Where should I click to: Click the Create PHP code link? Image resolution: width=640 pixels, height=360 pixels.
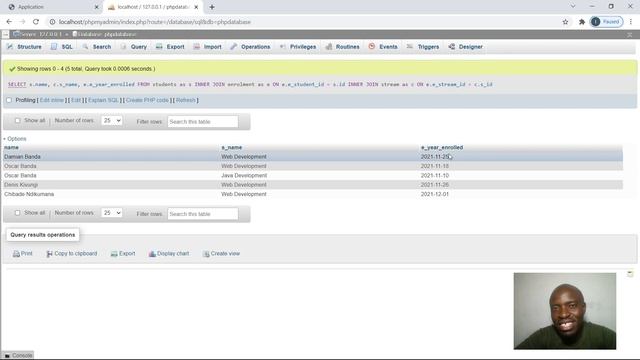pyautogui.click(x=147, y=100)
